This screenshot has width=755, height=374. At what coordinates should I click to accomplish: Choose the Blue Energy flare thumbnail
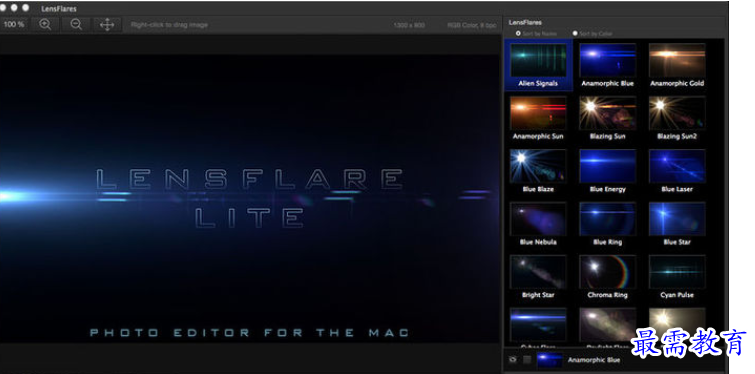(x=608, y=166)
